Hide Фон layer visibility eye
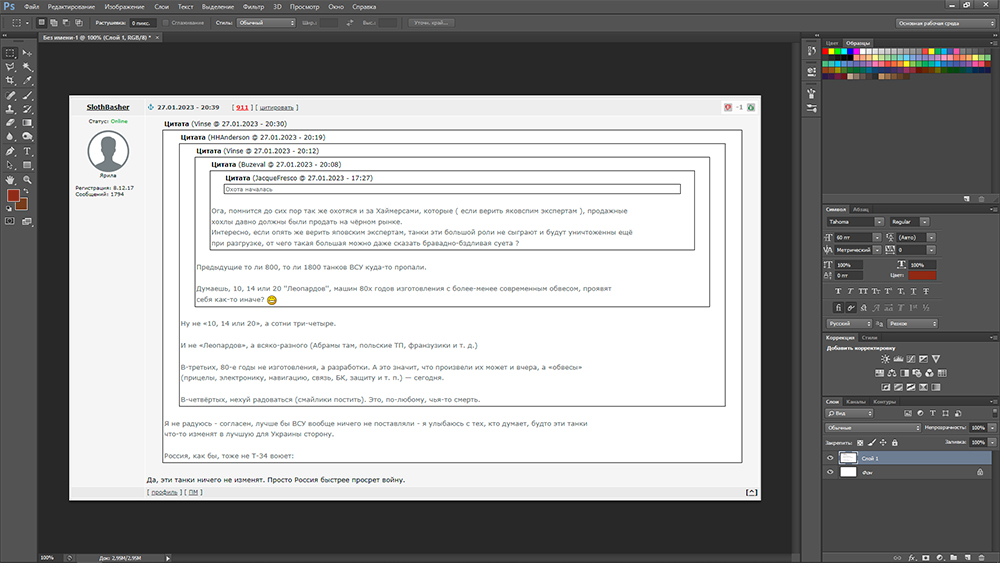 click(x=830, y=472)
